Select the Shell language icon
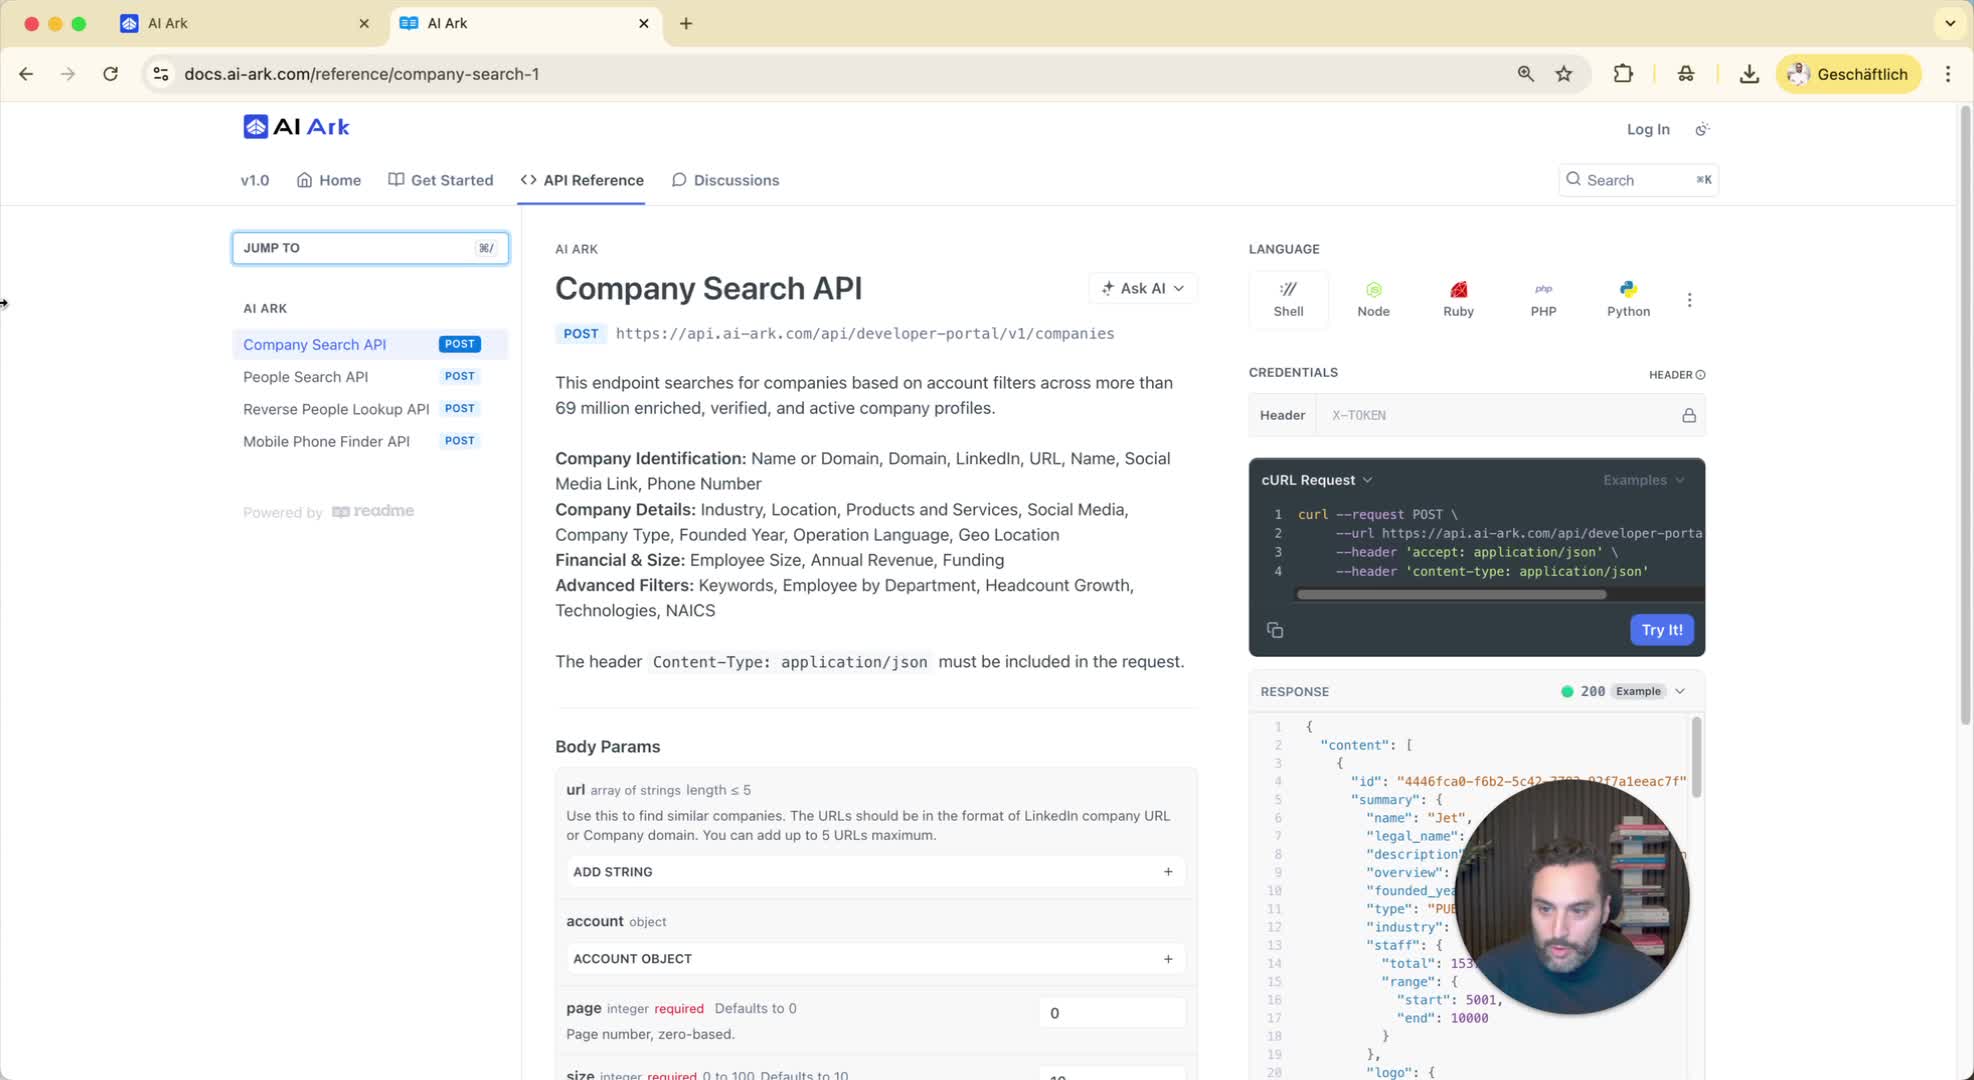 (x=1288, y=298)
